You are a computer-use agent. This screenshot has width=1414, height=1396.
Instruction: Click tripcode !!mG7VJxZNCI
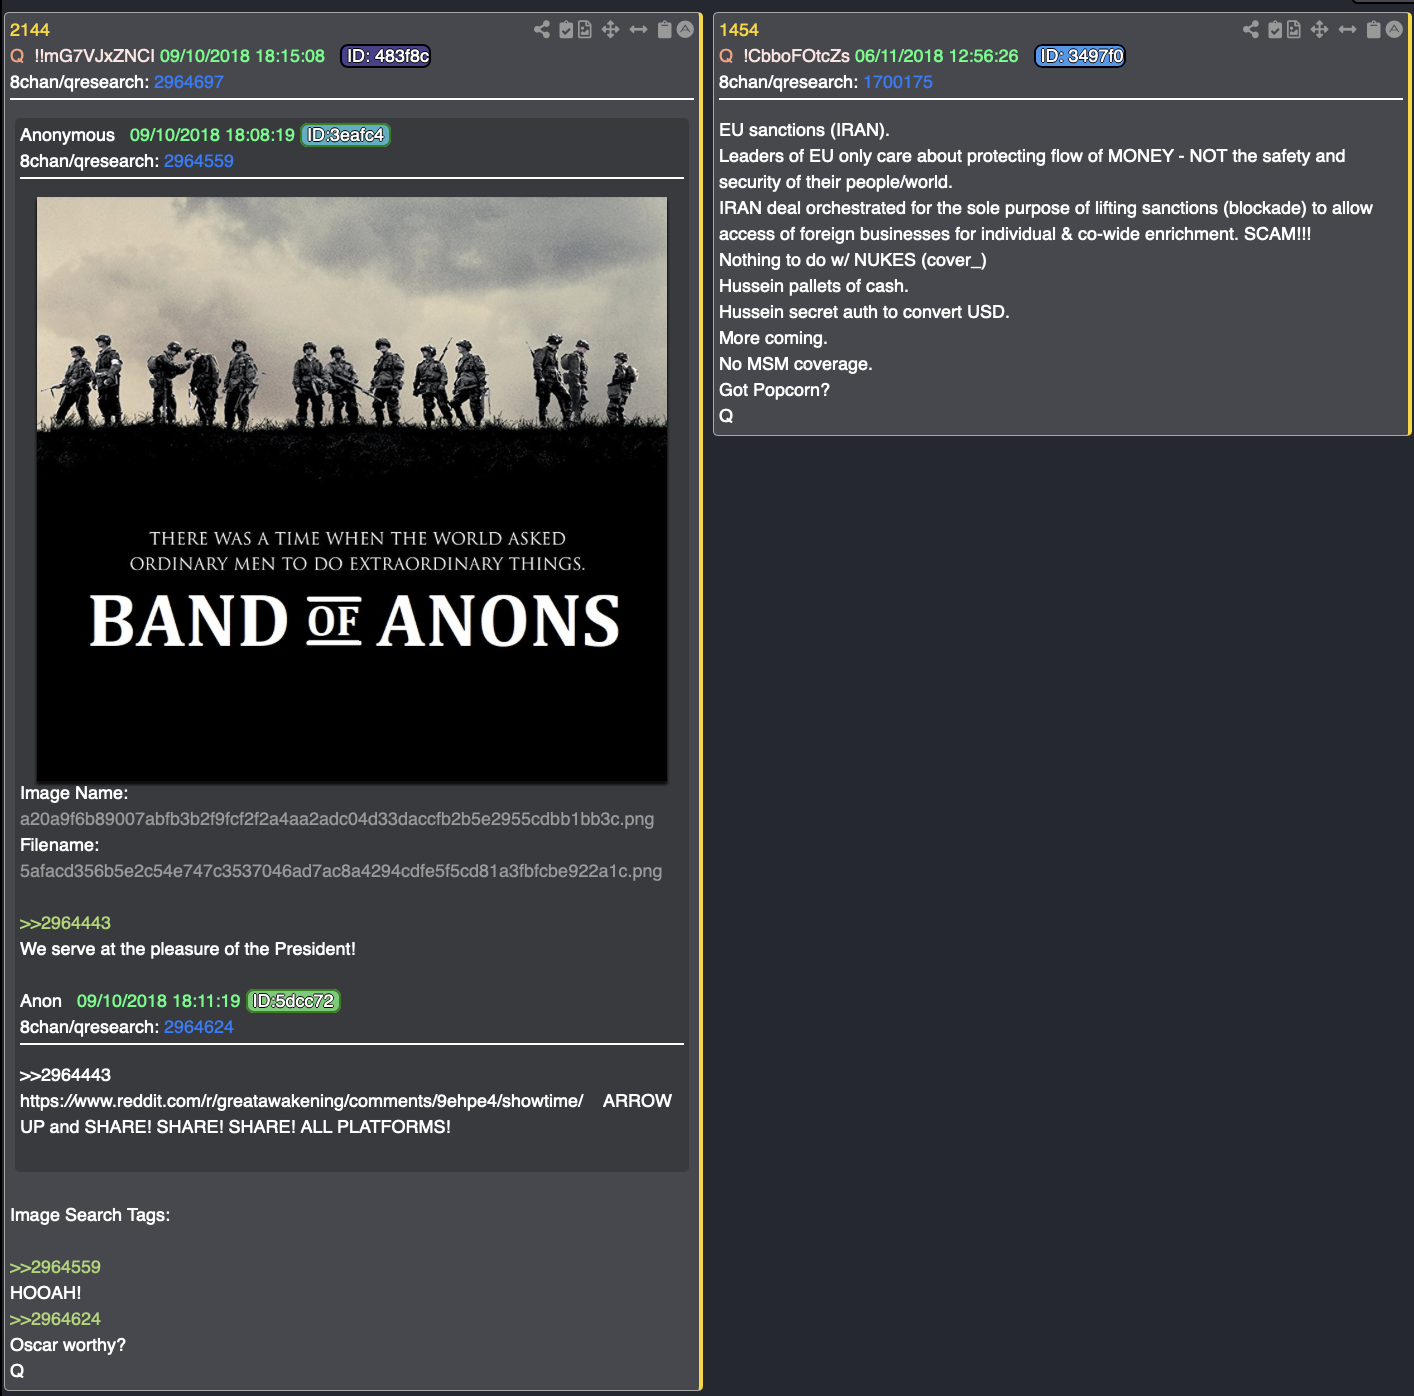[x=94, y=56]
